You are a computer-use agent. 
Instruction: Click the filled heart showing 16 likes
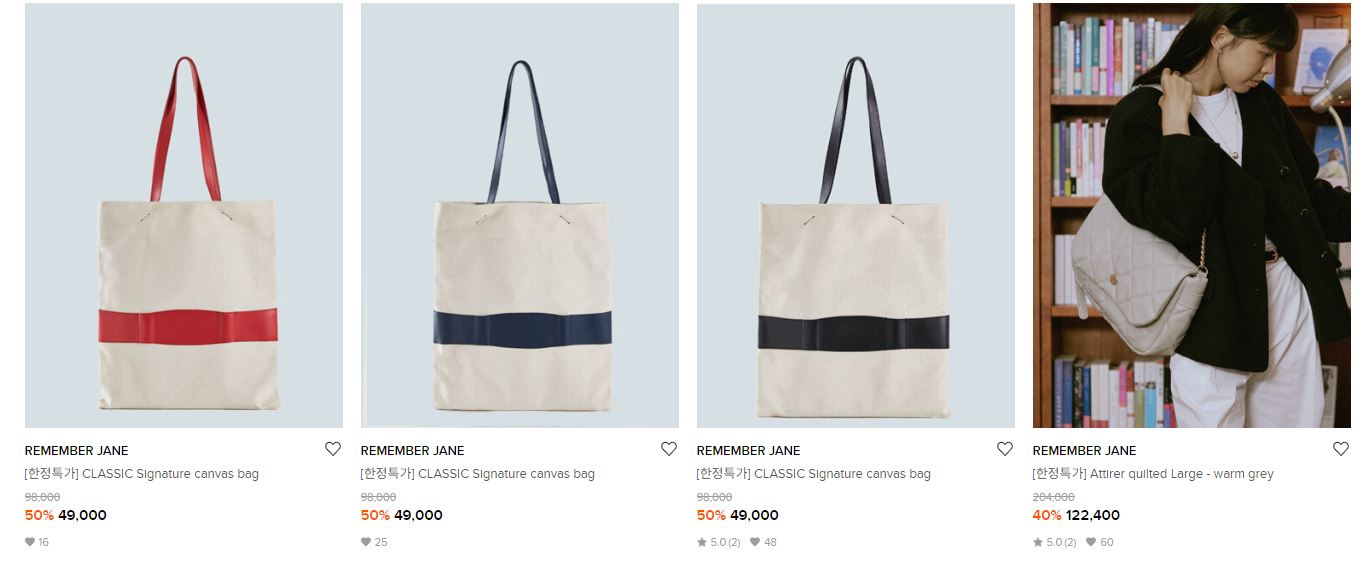tap(29, 542)
